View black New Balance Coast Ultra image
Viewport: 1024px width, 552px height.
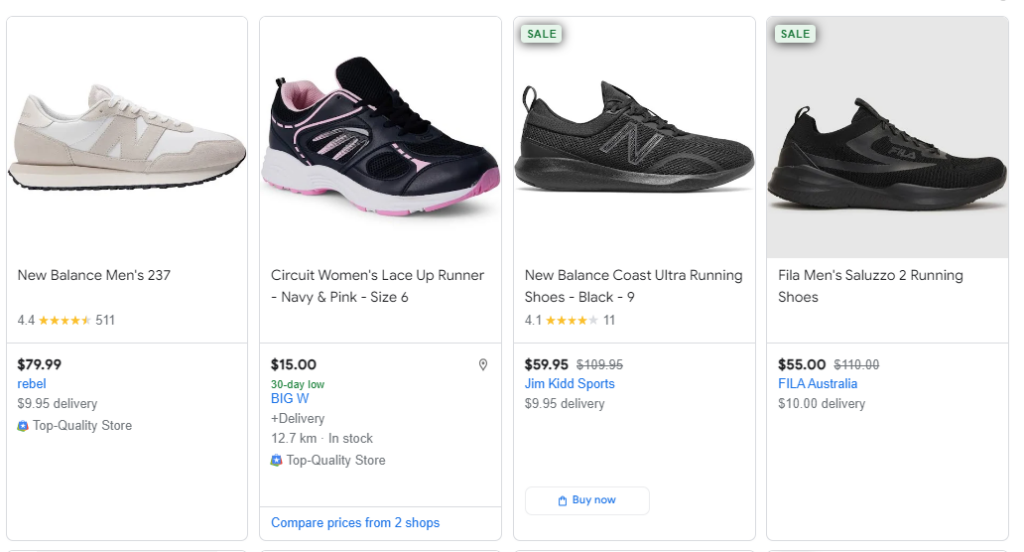point(634,138)
